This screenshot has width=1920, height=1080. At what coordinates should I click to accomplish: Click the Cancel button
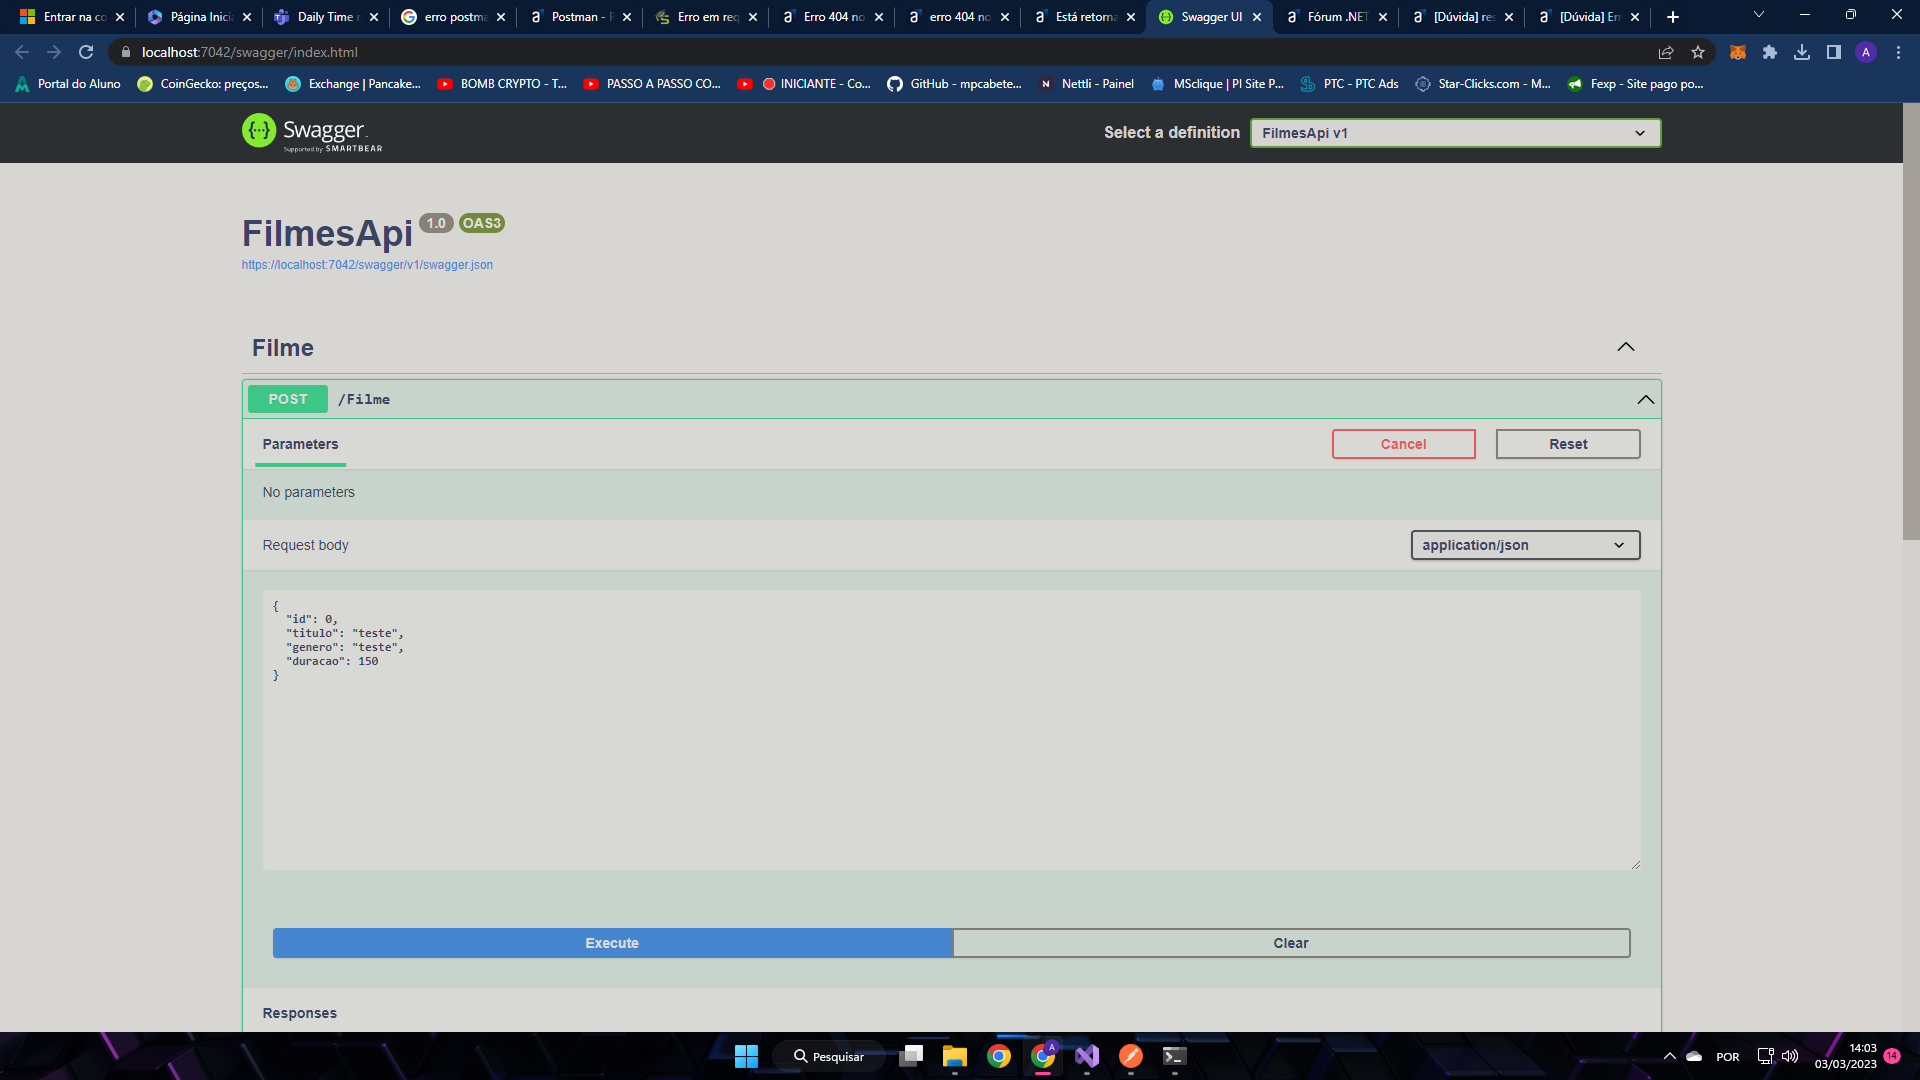[x=1403, y=444]
